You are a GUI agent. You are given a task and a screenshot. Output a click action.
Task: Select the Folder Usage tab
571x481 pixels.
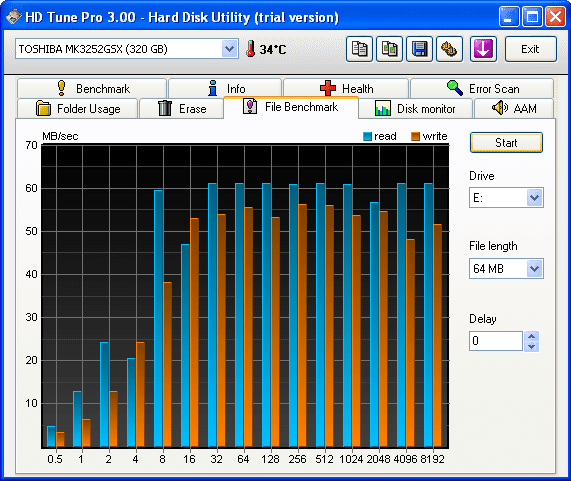(x=78, y=109)
